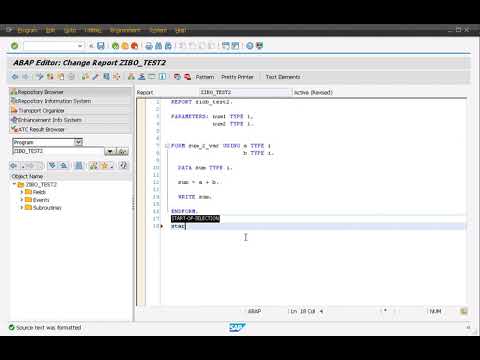Screen dimensions: 480x360
Task: Click the Favorites star icon in tree toolbar
Action: [104, 165]
